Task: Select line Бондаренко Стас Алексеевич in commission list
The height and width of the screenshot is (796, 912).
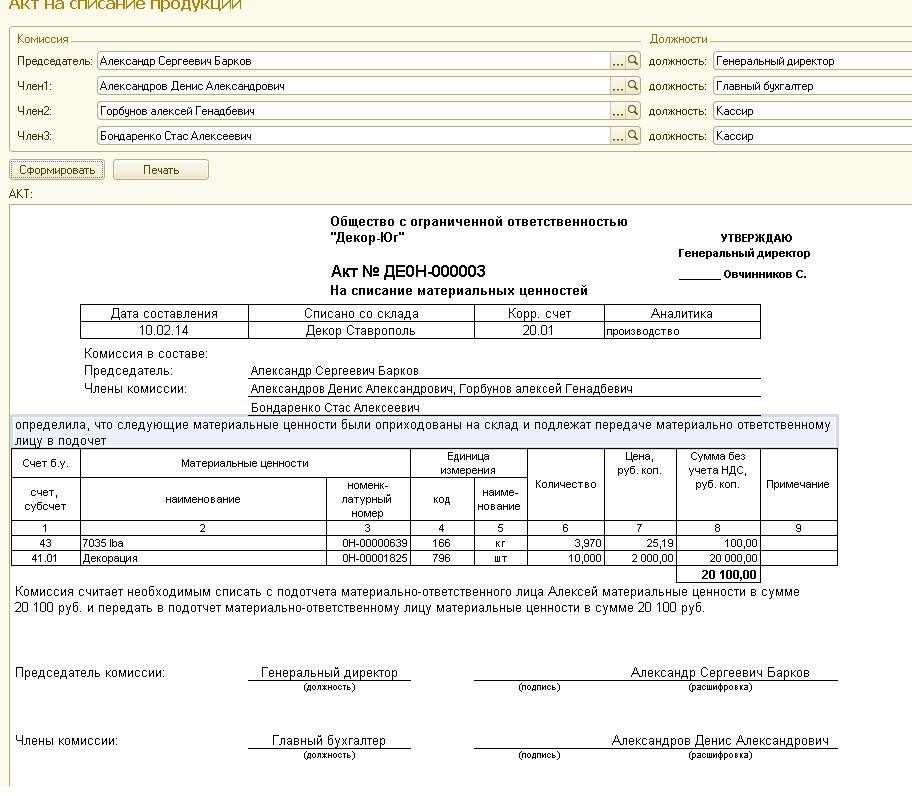Action: (x=335, y=408)
